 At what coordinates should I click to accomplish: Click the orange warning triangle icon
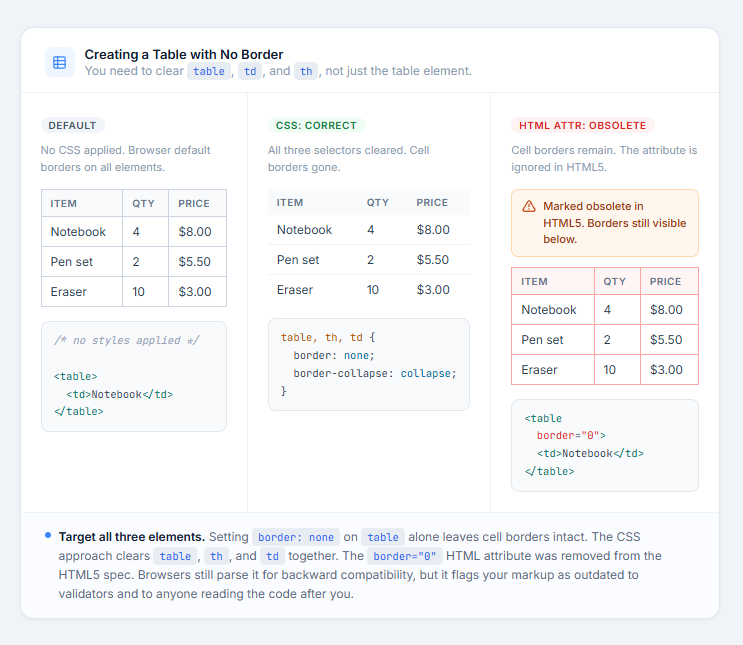529,207
